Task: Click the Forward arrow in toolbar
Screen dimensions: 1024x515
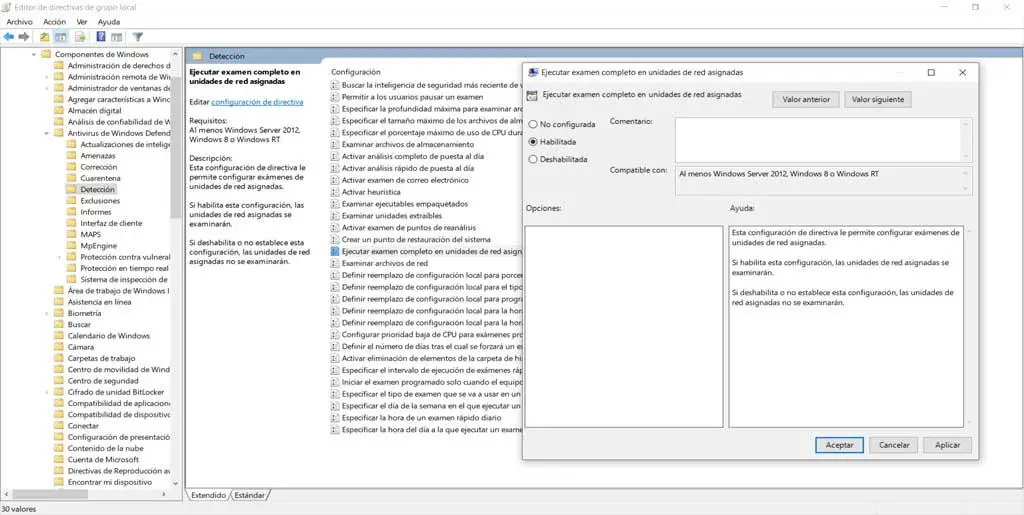Action: click(24, 37)
